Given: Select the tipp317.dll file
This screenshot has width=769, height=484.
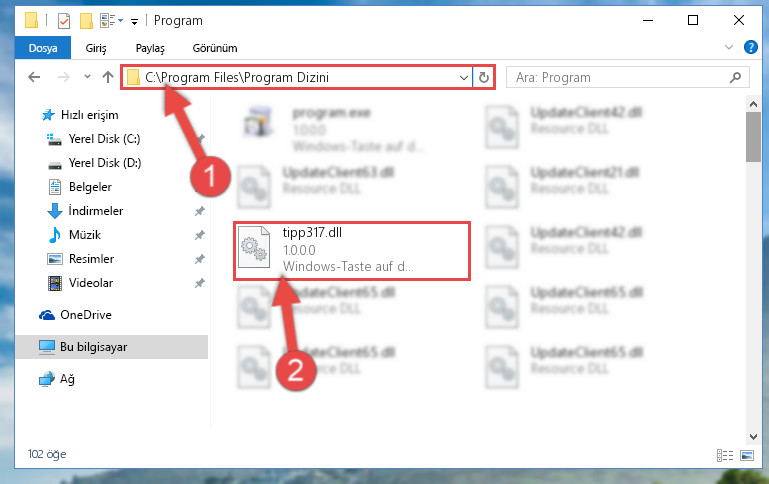Looking at the screenshot, I should tap(352, 251).
